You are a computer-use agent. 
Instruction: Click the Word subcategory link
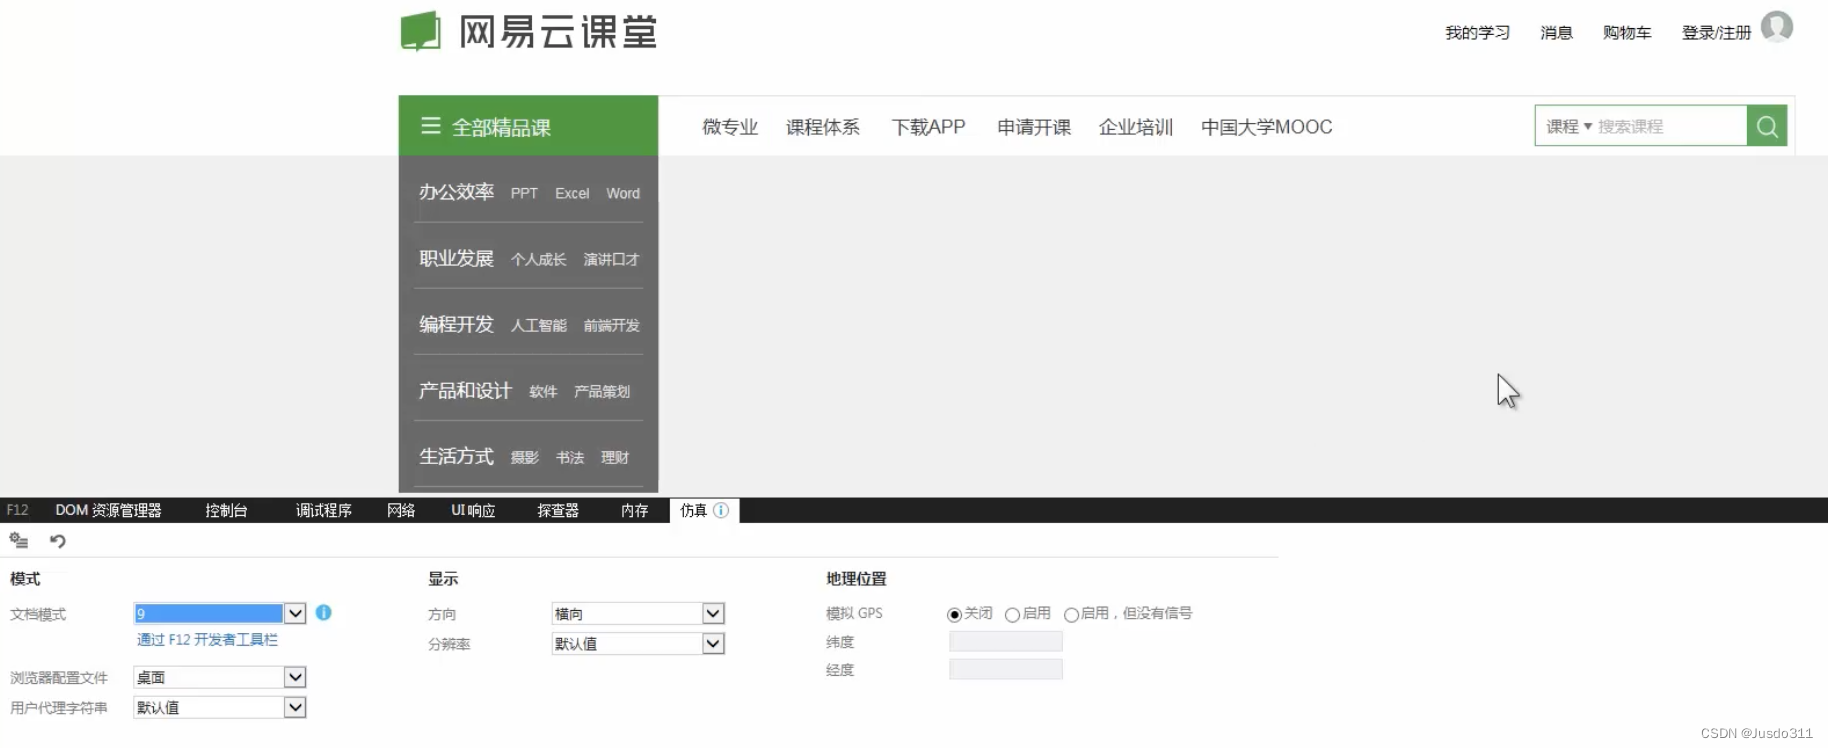click(623, 193)
